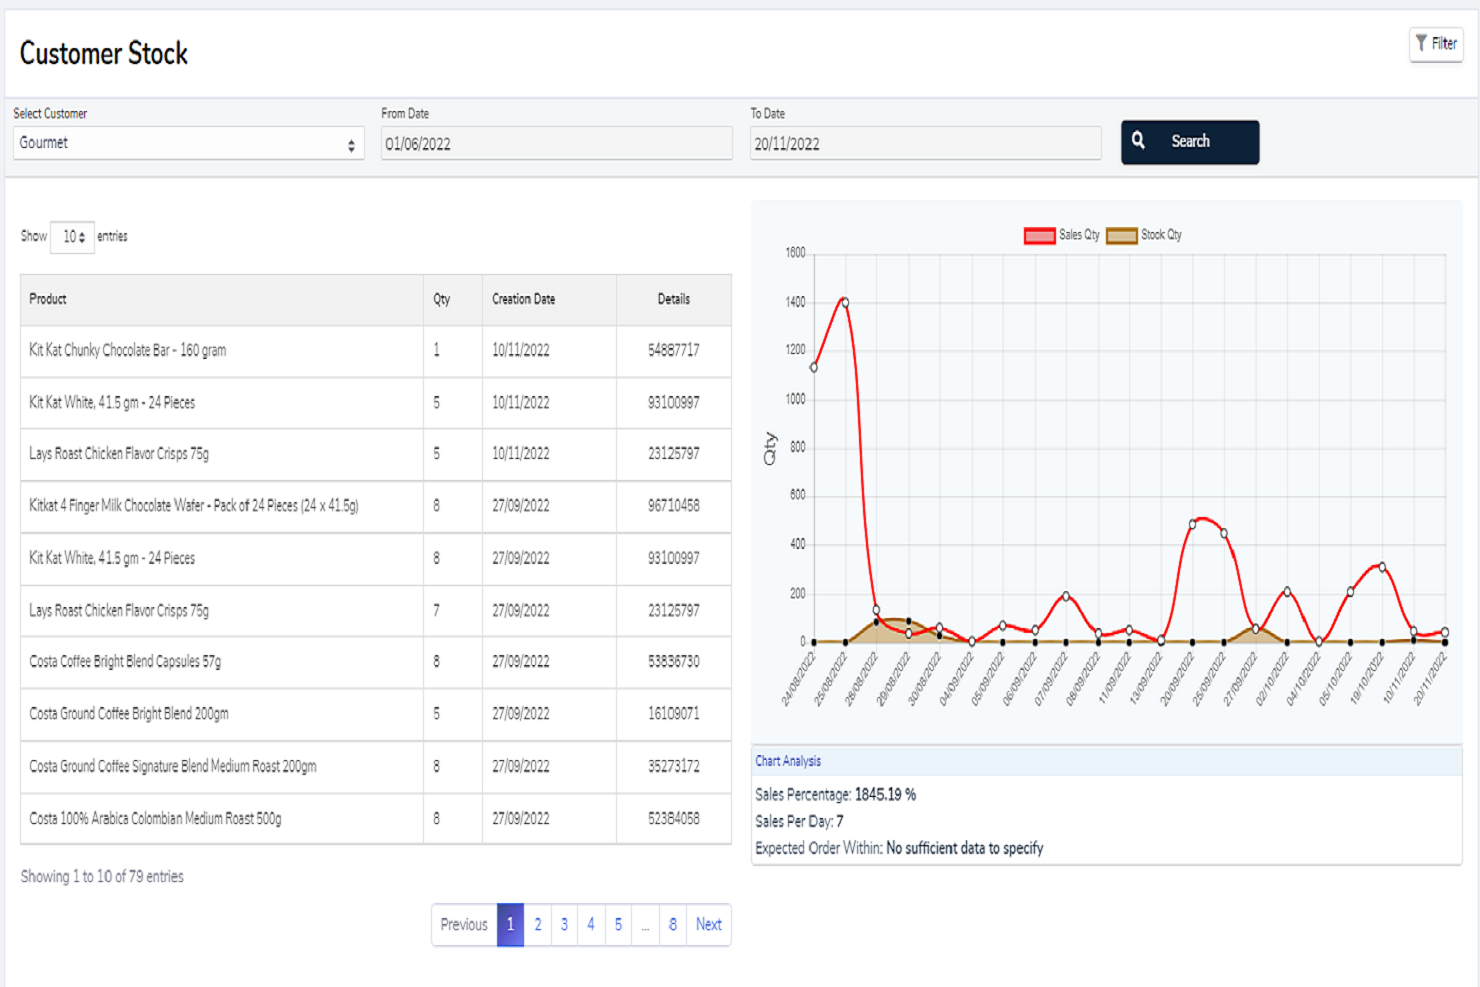Click the magnifier icon in Search button
The width and height of the screenshot is (1480, 987).
click(1138, 141)
